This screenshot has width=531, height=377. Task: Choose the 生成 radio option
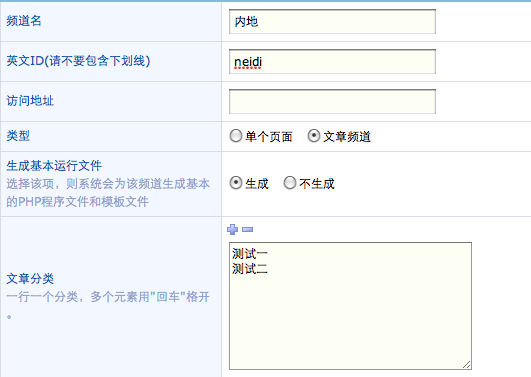[236, 183]
